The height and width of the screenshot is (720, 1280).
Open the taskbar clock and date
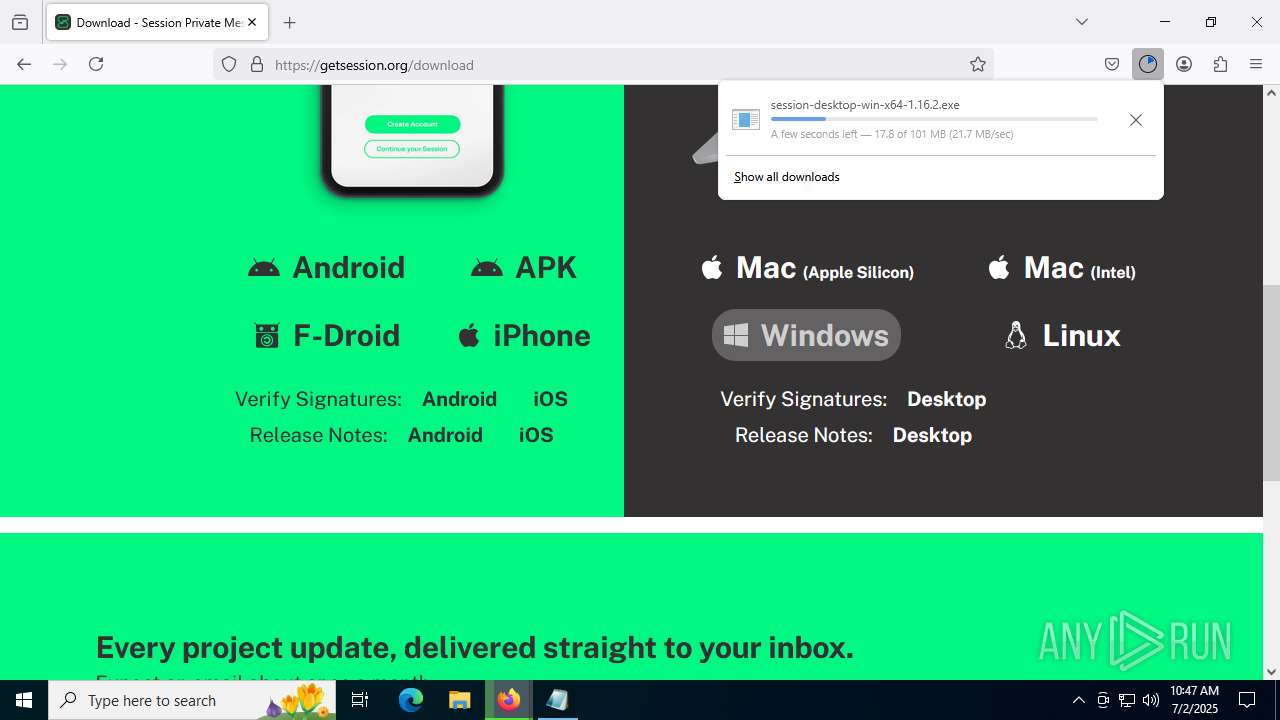[x=1194, y=700]
